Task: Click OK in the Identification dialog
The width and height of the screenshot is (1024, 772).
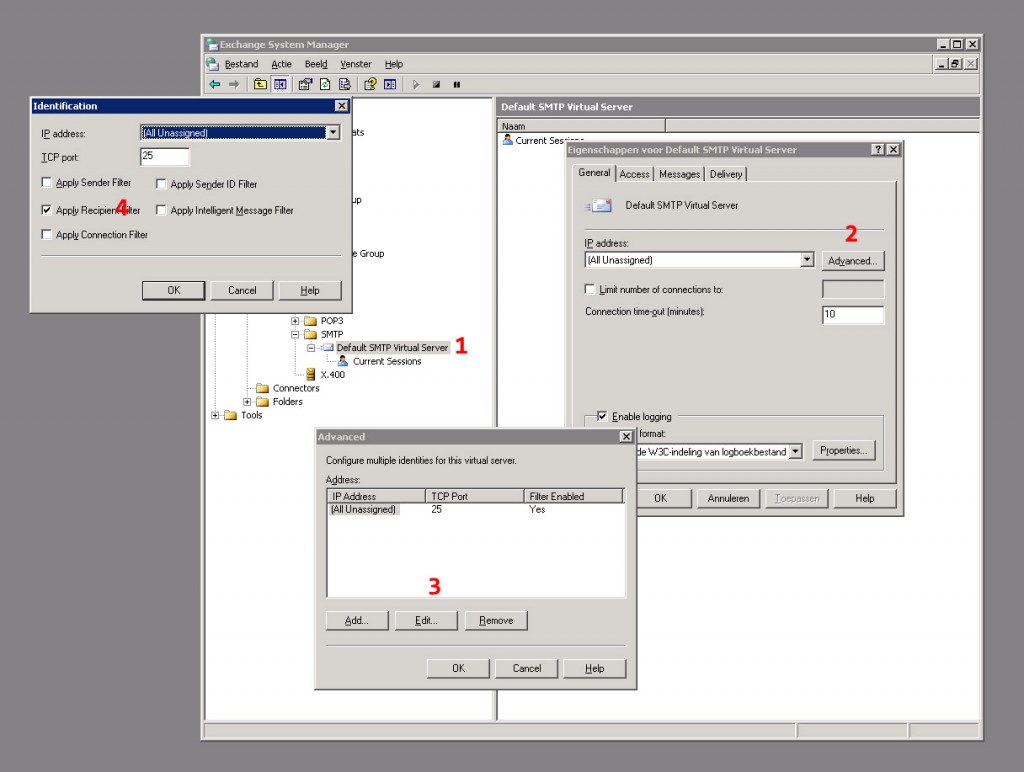Action: 174,290
